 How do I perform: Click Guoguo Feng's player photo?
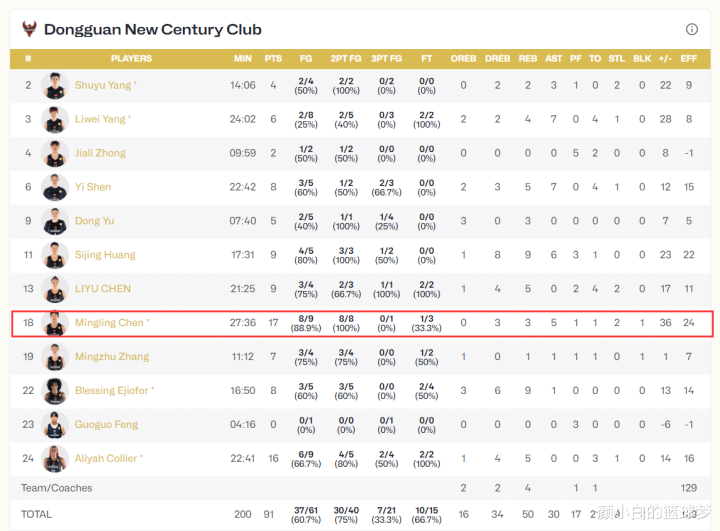[x=55, y=425]
